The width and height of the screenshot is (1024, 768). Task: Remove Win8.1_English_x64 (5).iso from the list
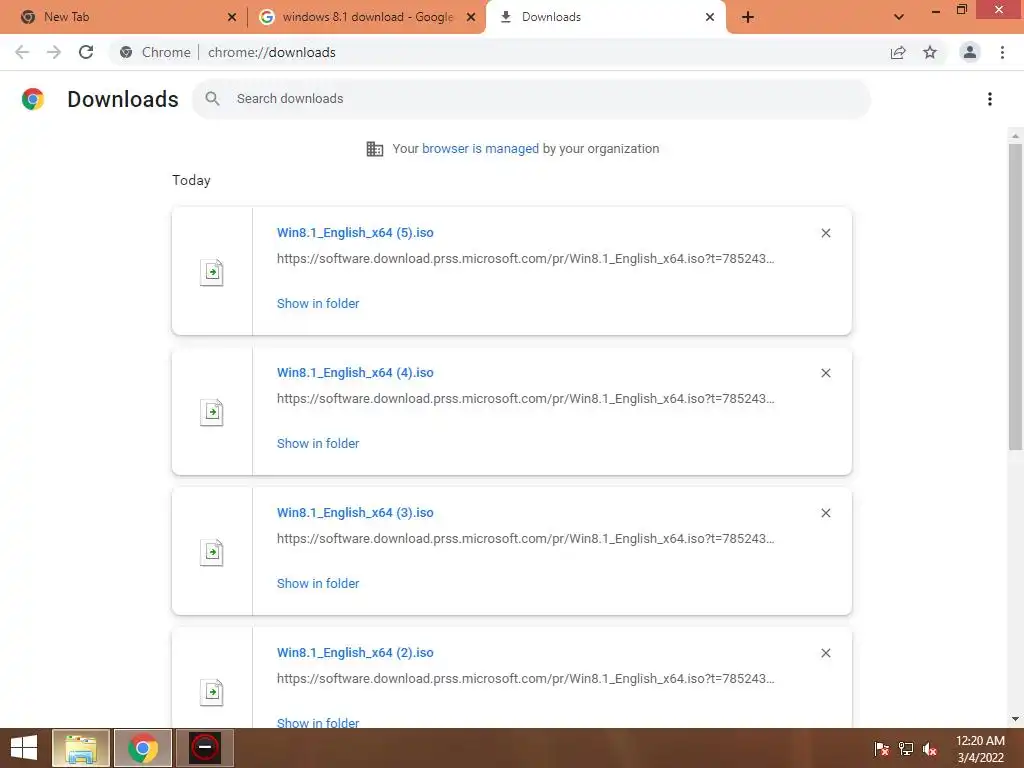825,233
